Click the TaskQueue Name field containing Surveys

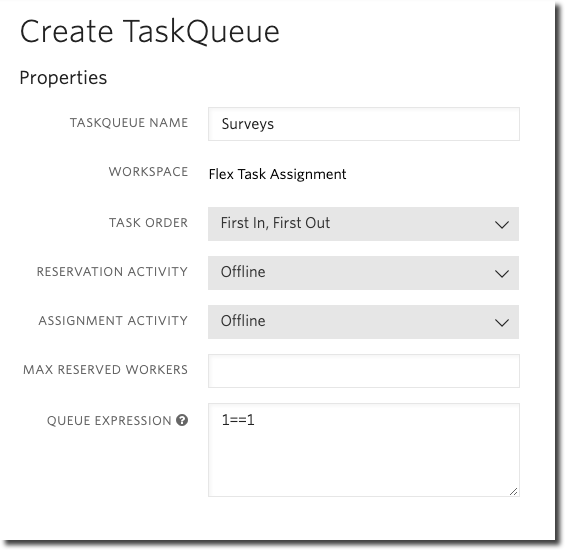pyautogui.click(x=364, y=124)
